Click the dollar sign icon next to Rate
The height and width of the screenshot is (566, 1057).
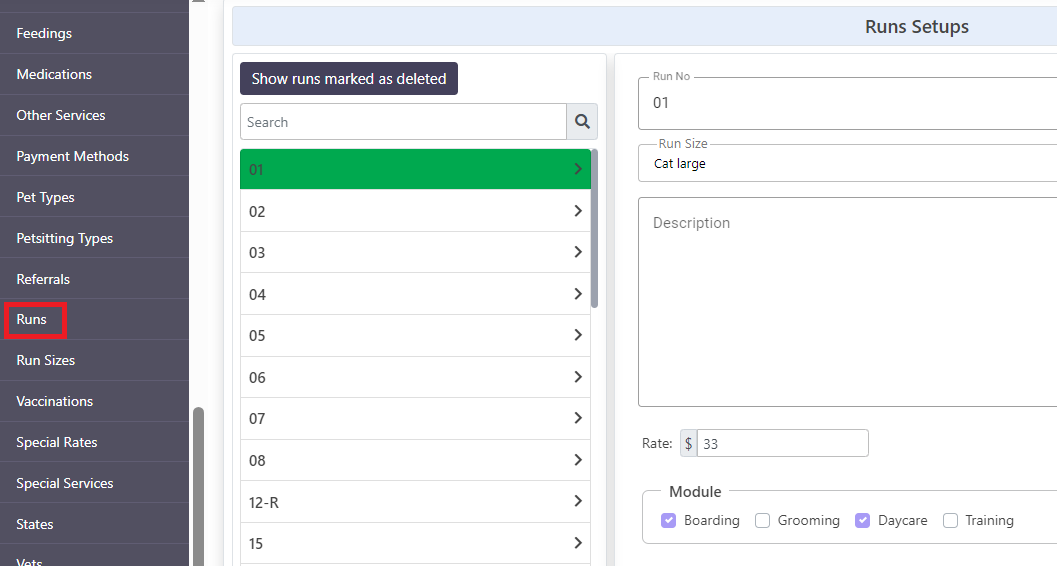coord(688,443)
